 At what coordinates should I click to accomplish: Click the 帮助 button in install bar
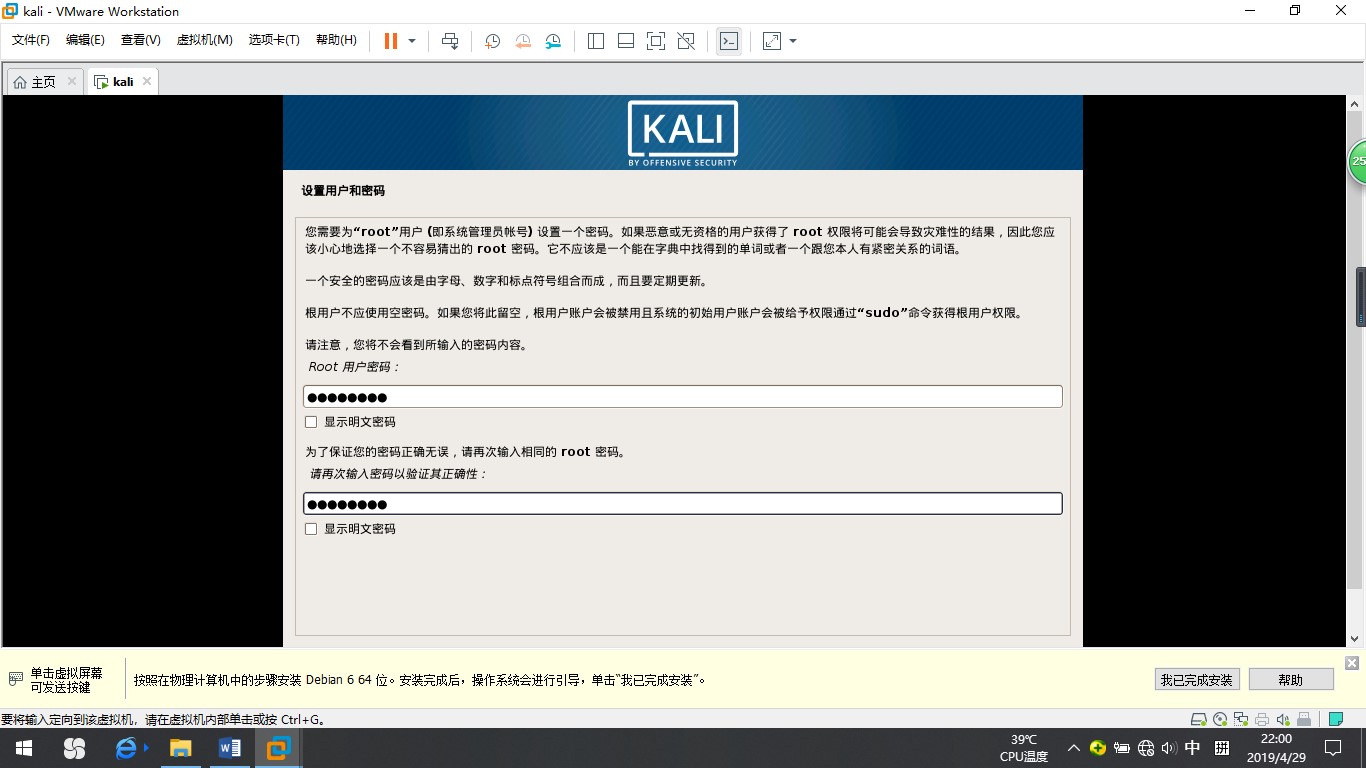[1291, 680]
